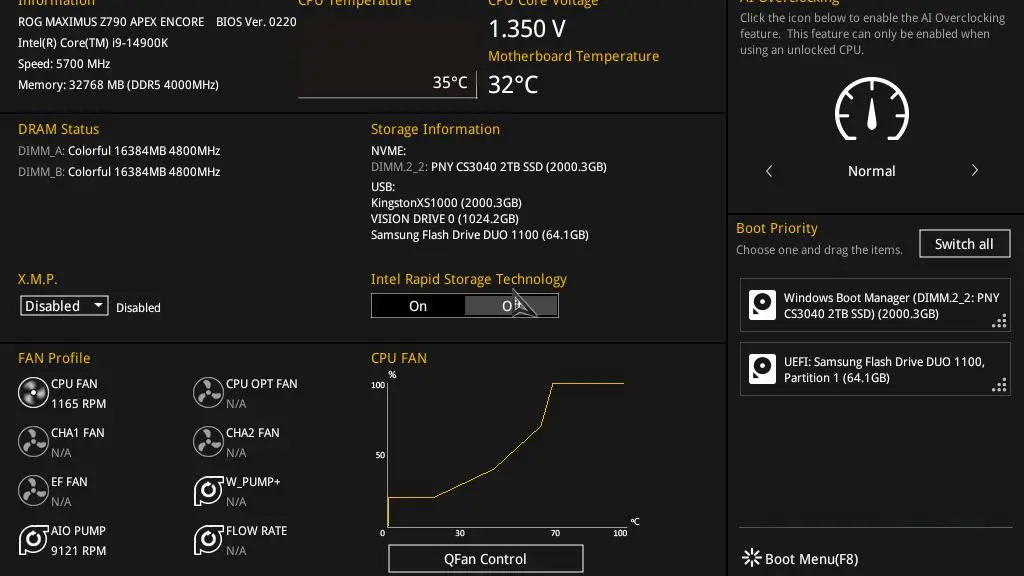Click the 9121 RPM AIO pump value

click(x=78, y=551)
